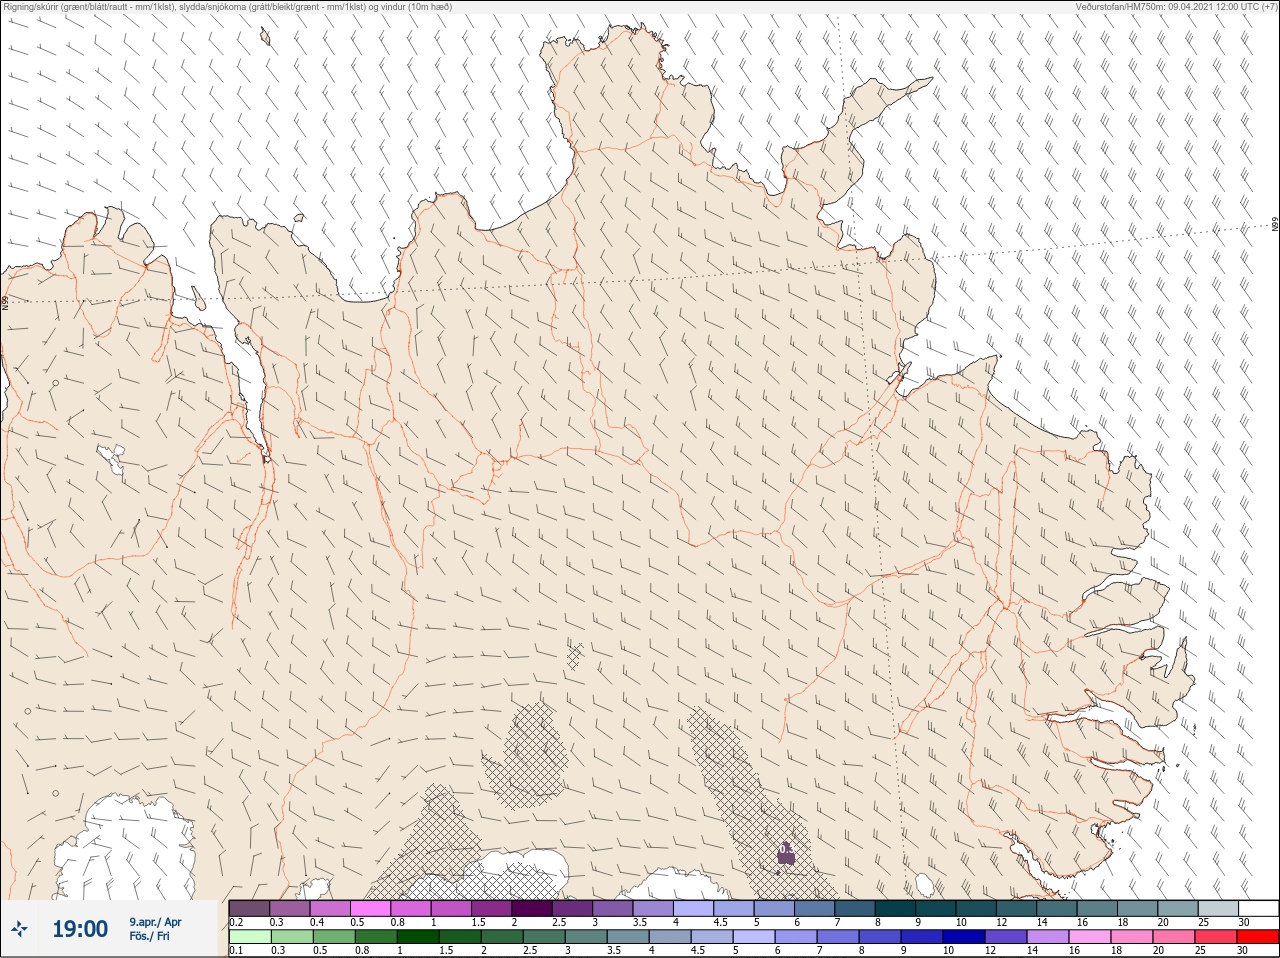
Task: Select the dark teal sleet/snow swatch 8–9
Action: click(x=895, y=908)
